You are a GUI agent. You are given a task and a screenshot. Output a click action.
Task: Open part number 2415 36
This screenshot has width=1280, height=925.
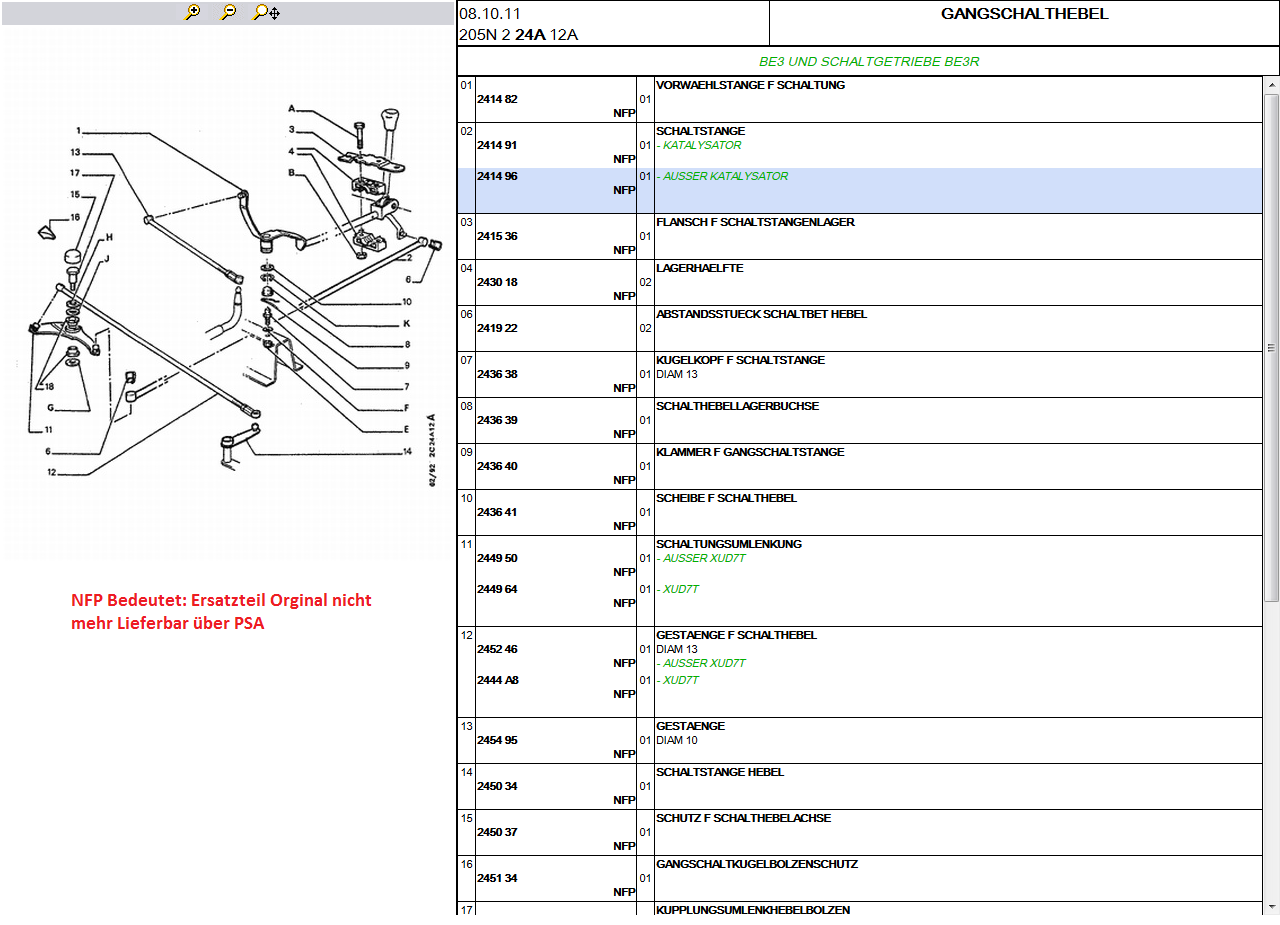coord(497,236)
